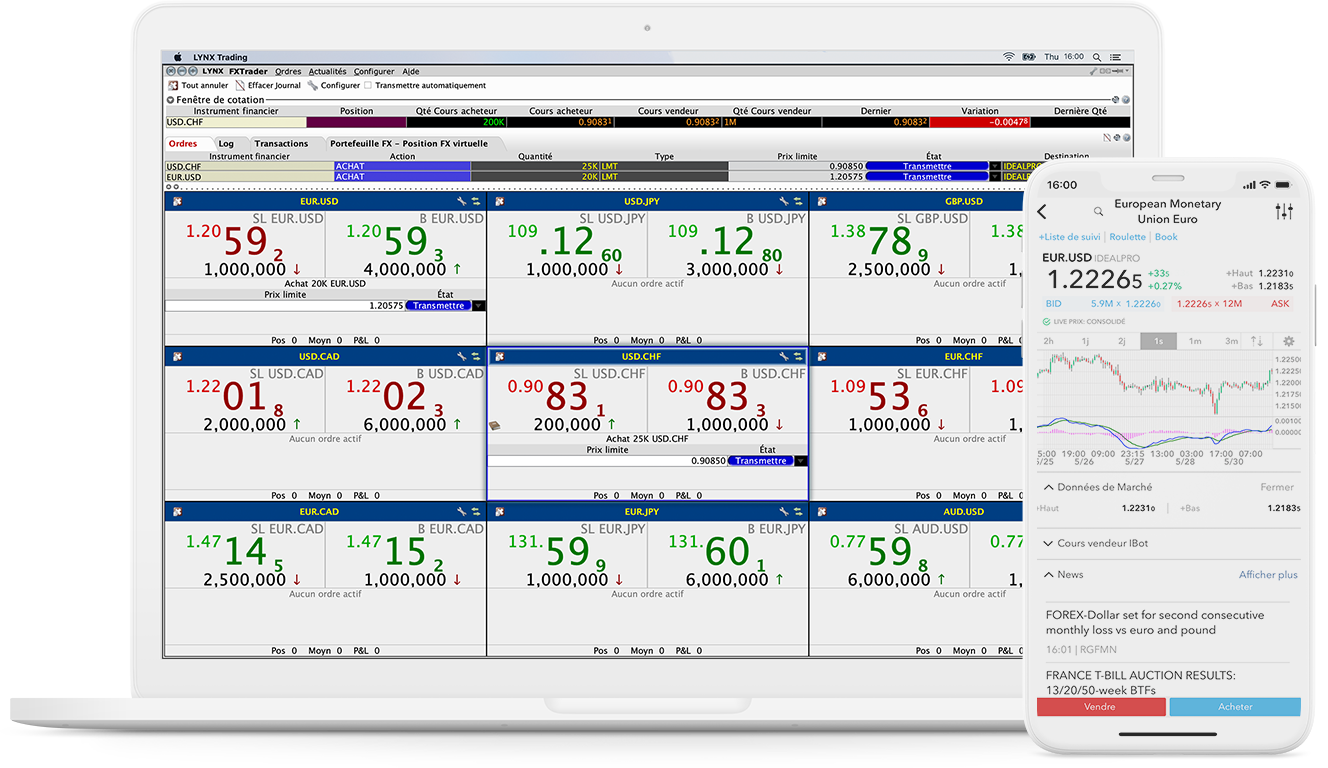Image resolution: width=1328 pixels, height=768 pixels.
Task: Click the wrench icon on USD.JPY cell
Action: pos(784,201)
